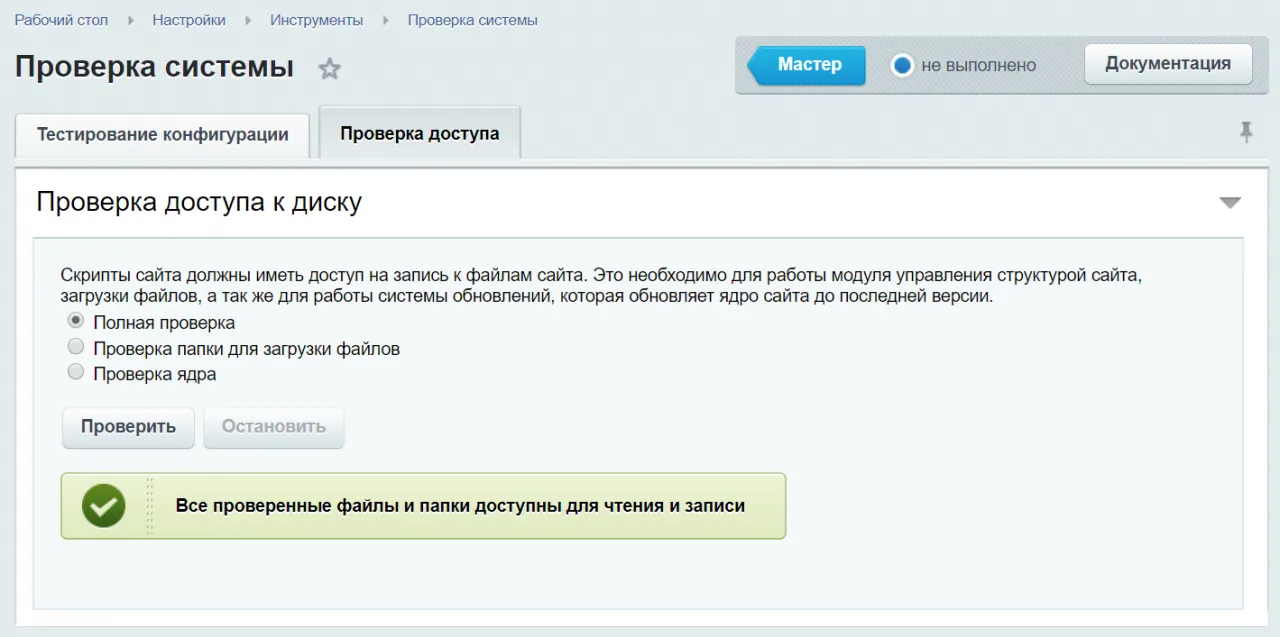Click the green success checkmark icon
Viewport: 1280px width, 637px height.
point(101,505)
